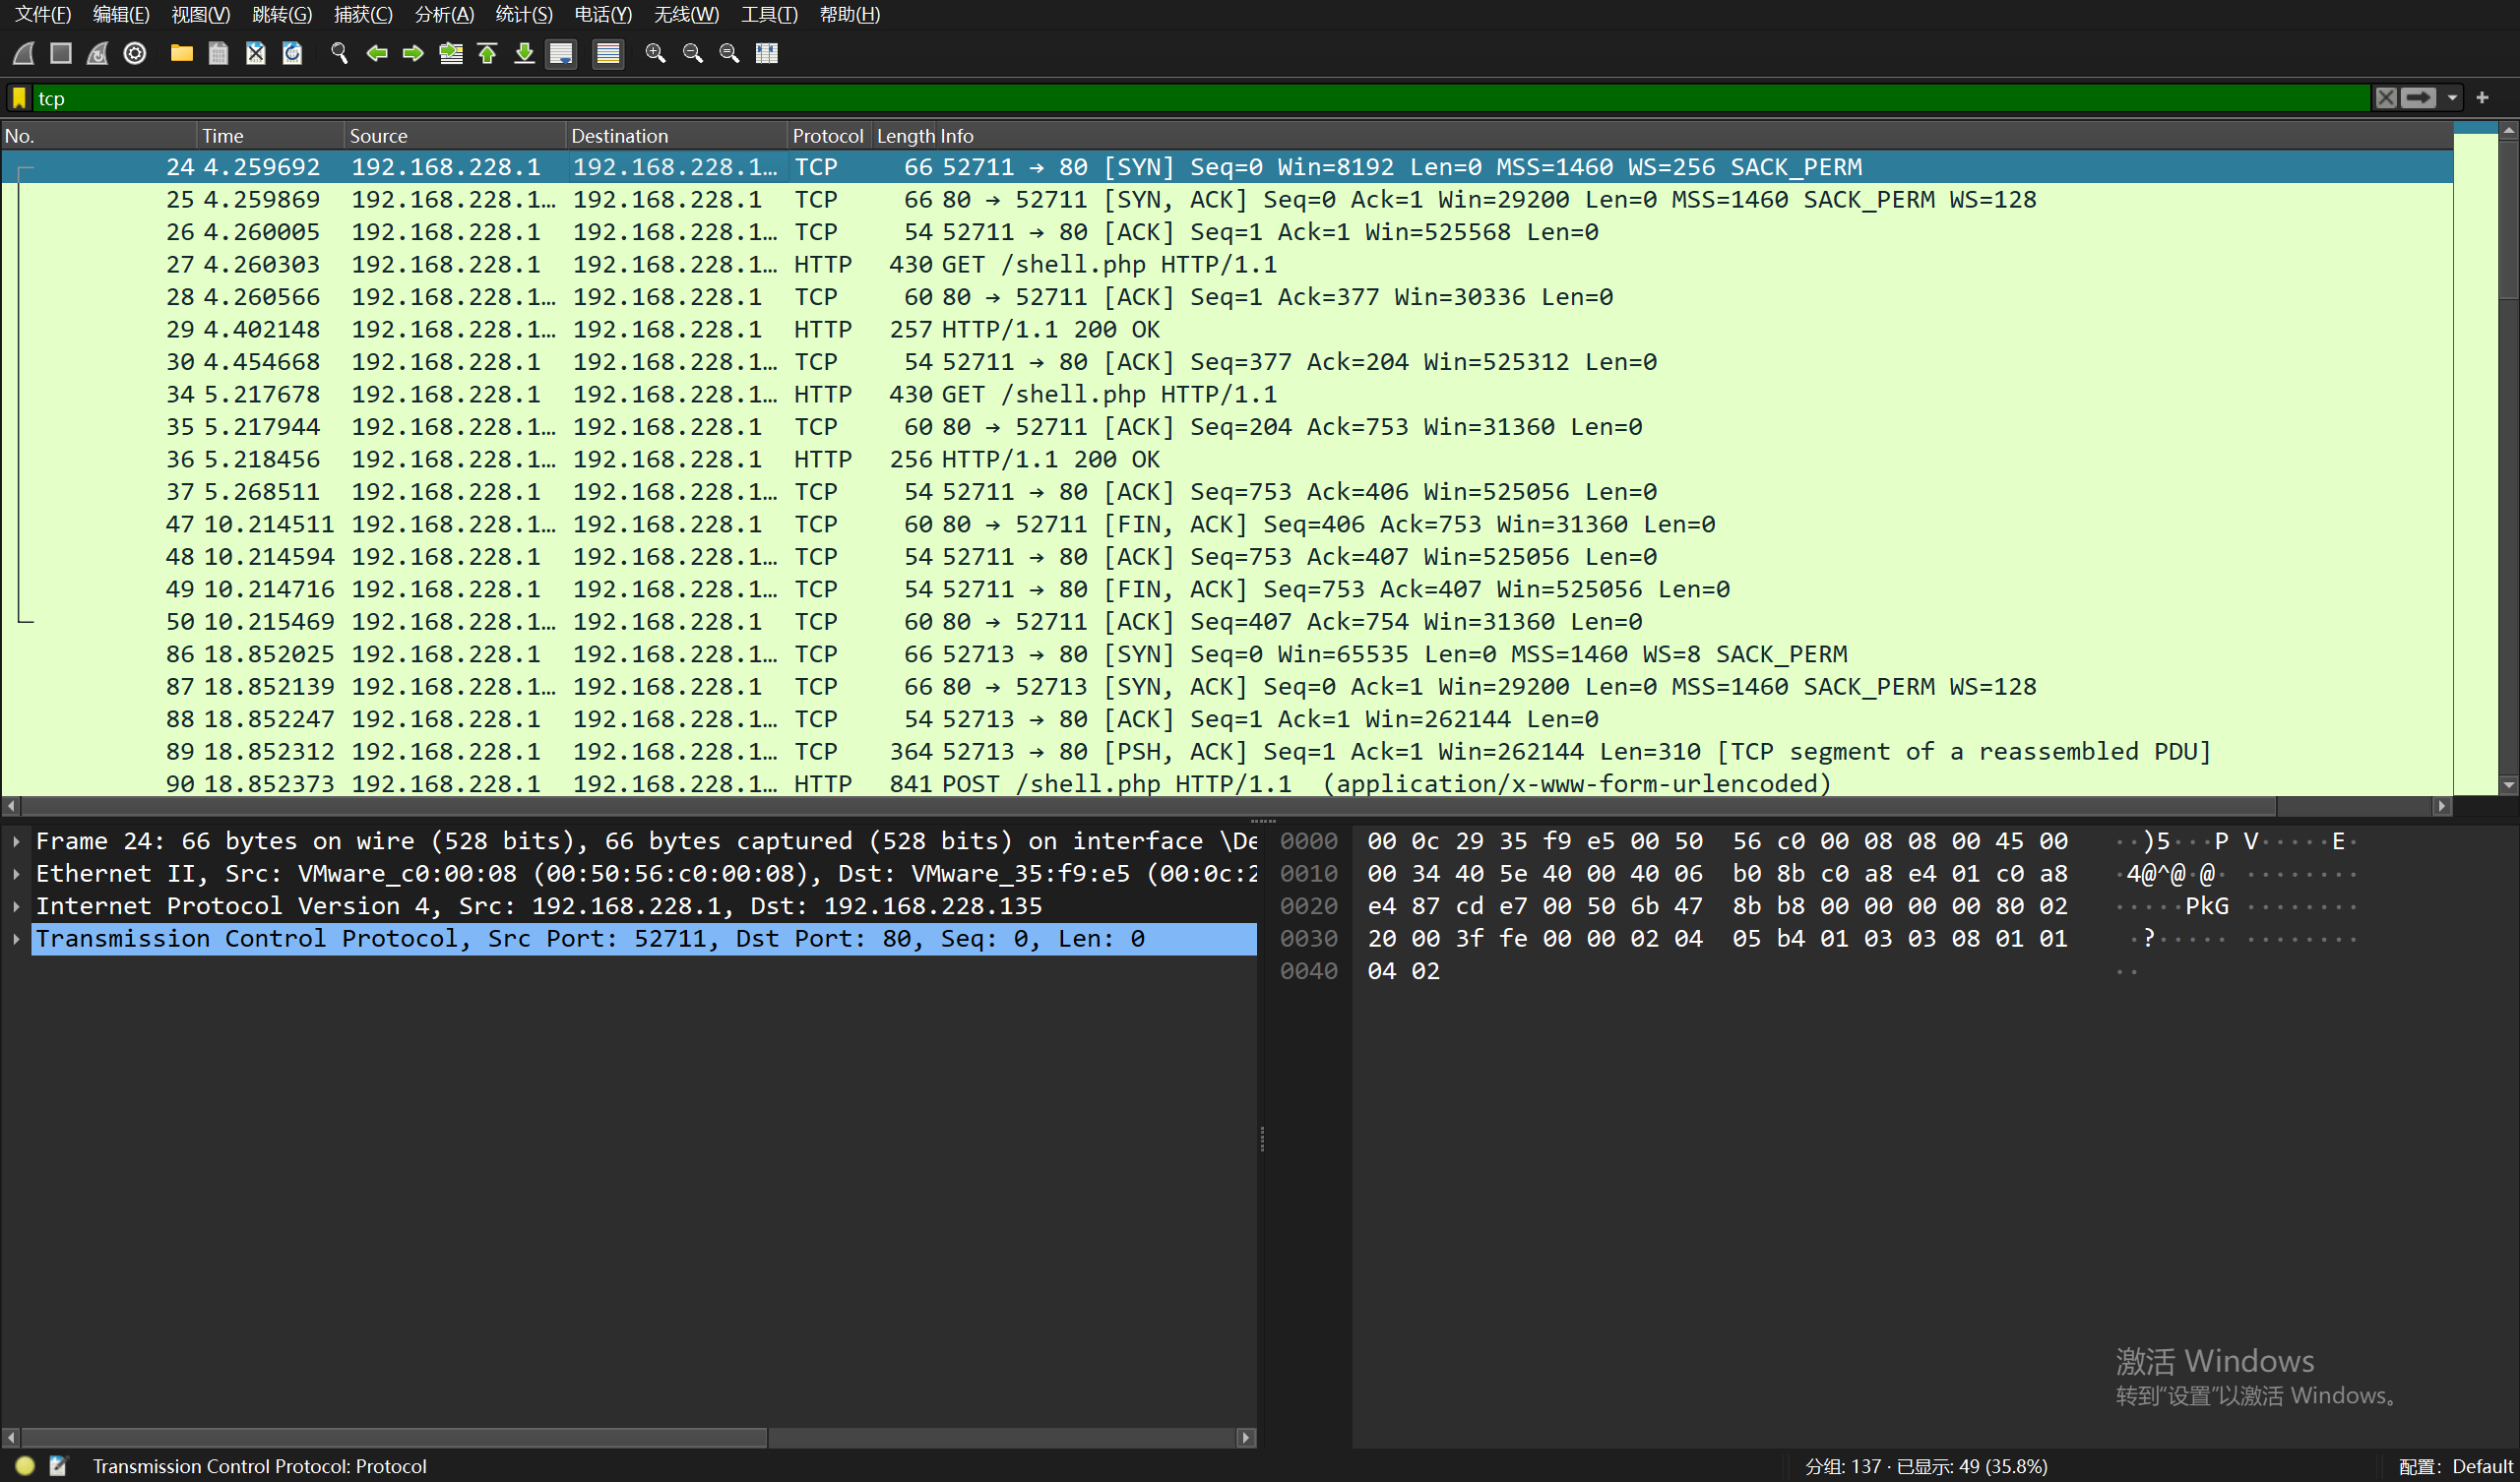Toggle auto-scroll during live capture
The height and width of the screenshot is (1482, 2520).
[x=562, y=53]
